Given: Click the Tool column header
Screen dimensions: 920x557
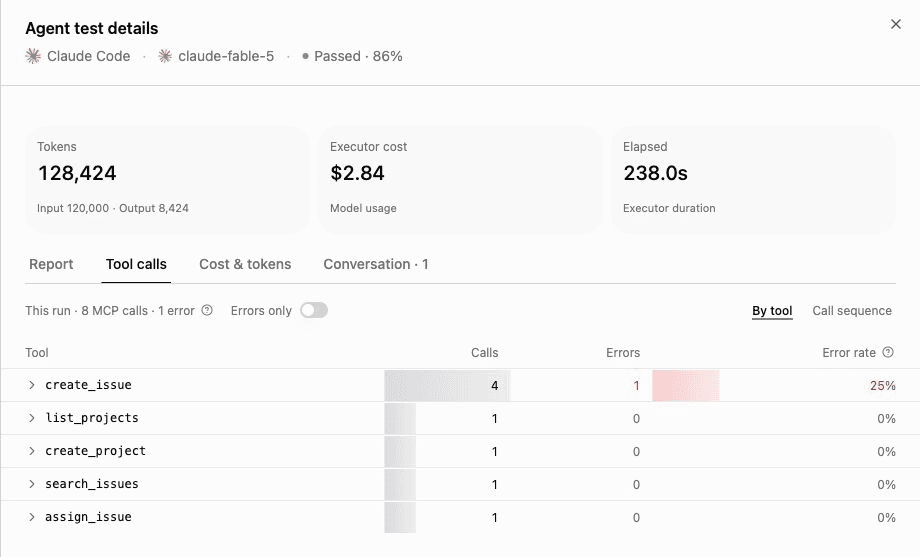Looking at the screenshot, I should click(x=37, y=353).
